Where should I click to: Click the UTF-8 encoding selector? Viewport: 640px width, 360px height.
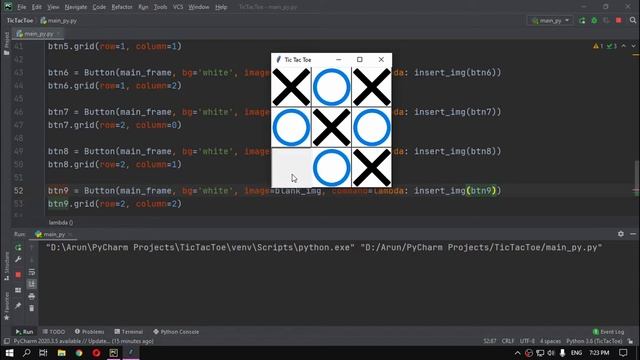527,341
